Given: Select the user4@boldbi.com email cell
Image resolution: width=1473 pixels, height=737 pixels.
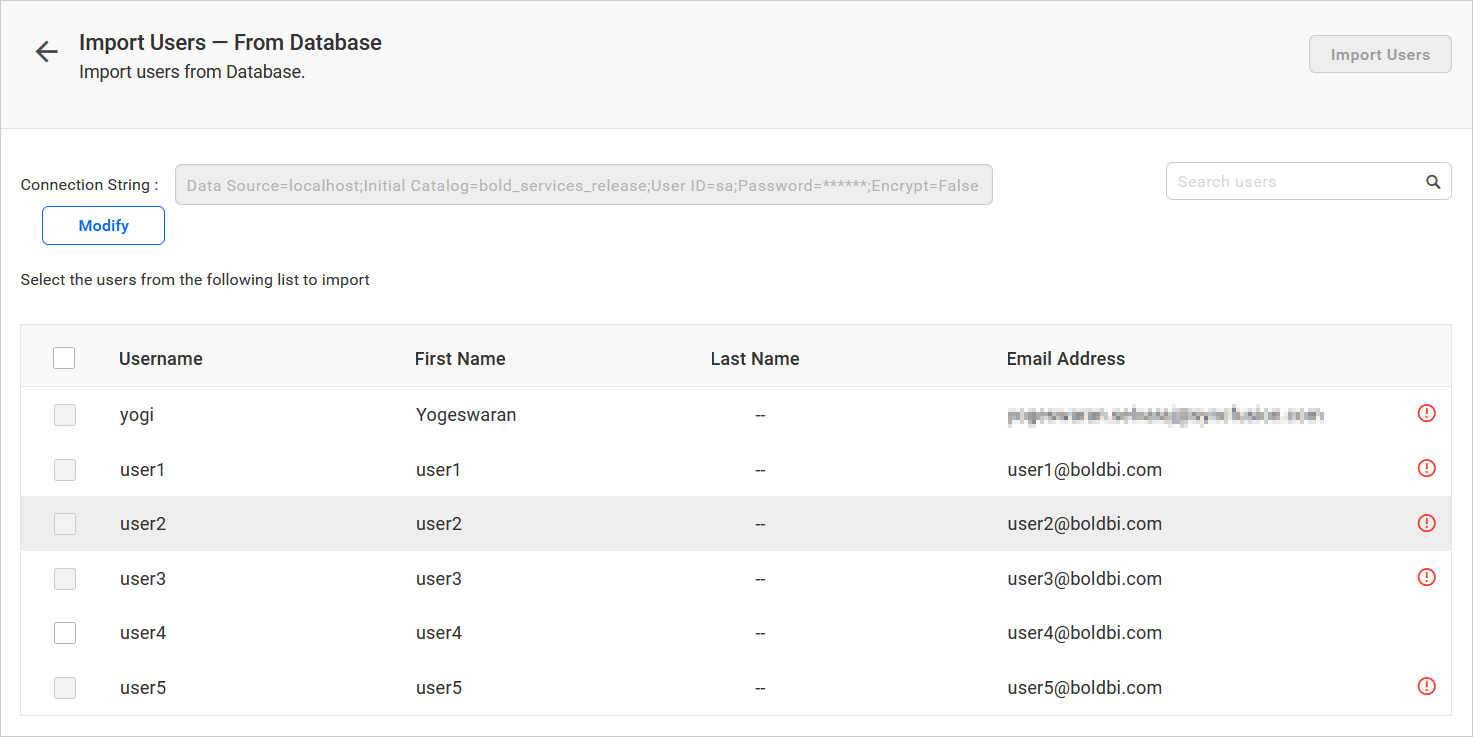Looking at the screenshot, I should click(1085, 633).
